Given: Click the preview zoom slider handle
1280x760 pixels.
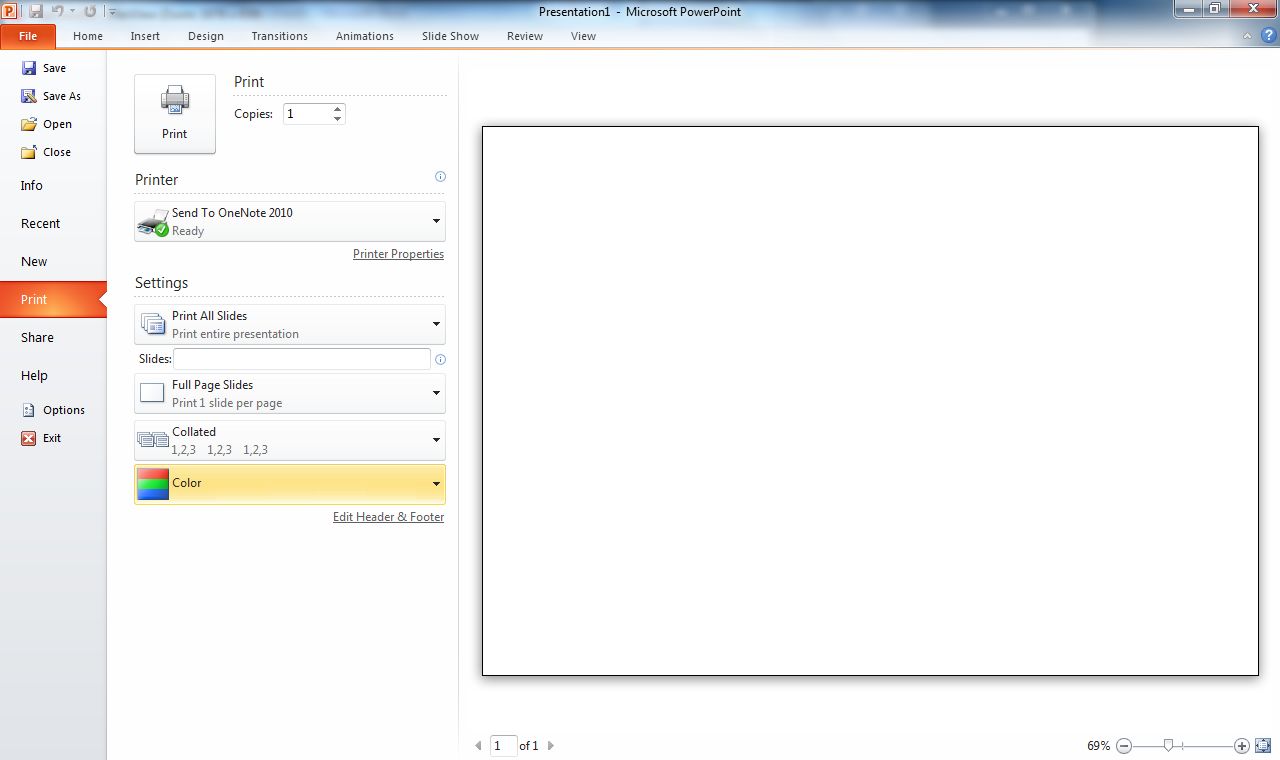Looking at the screenshot, I should click(x=1168, y=746).
